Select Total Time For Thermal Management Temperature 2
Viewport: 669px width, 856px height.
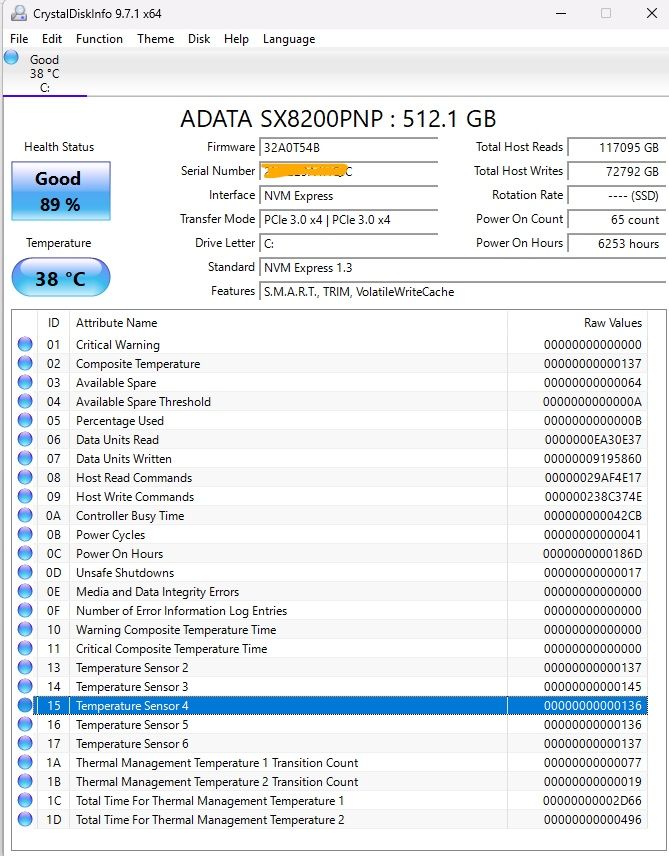(x=210, y=819)
